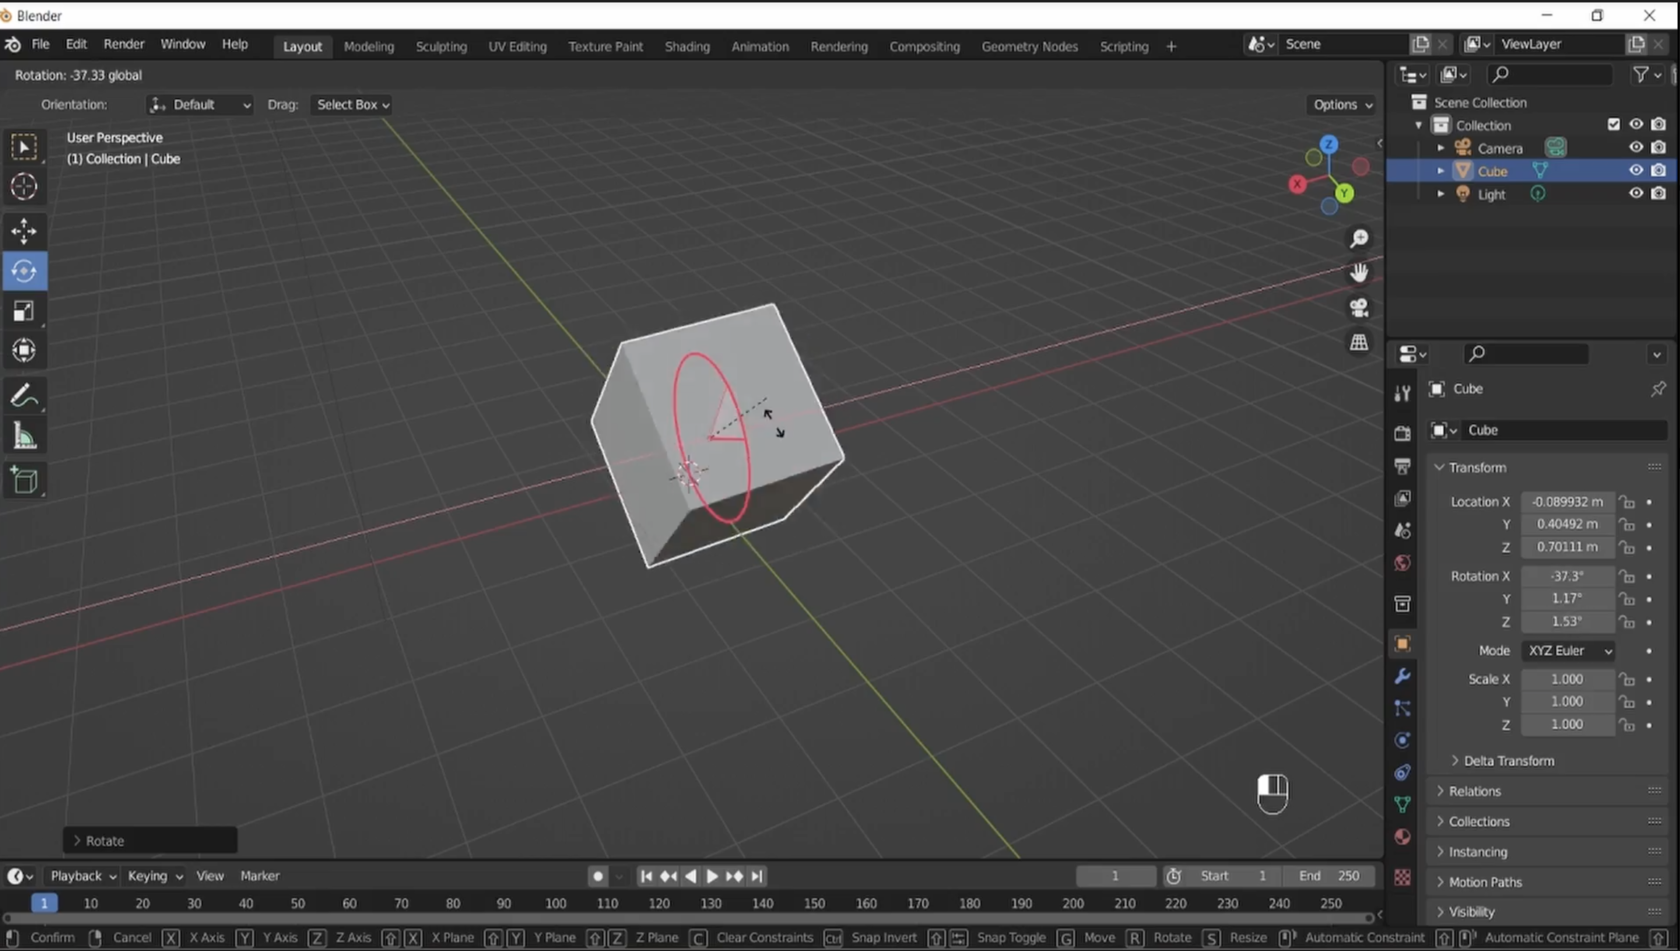Switch to the Sculpting workspace tab
The image size is (1680, 951).
pyautogui.click(x=441, y=46)
